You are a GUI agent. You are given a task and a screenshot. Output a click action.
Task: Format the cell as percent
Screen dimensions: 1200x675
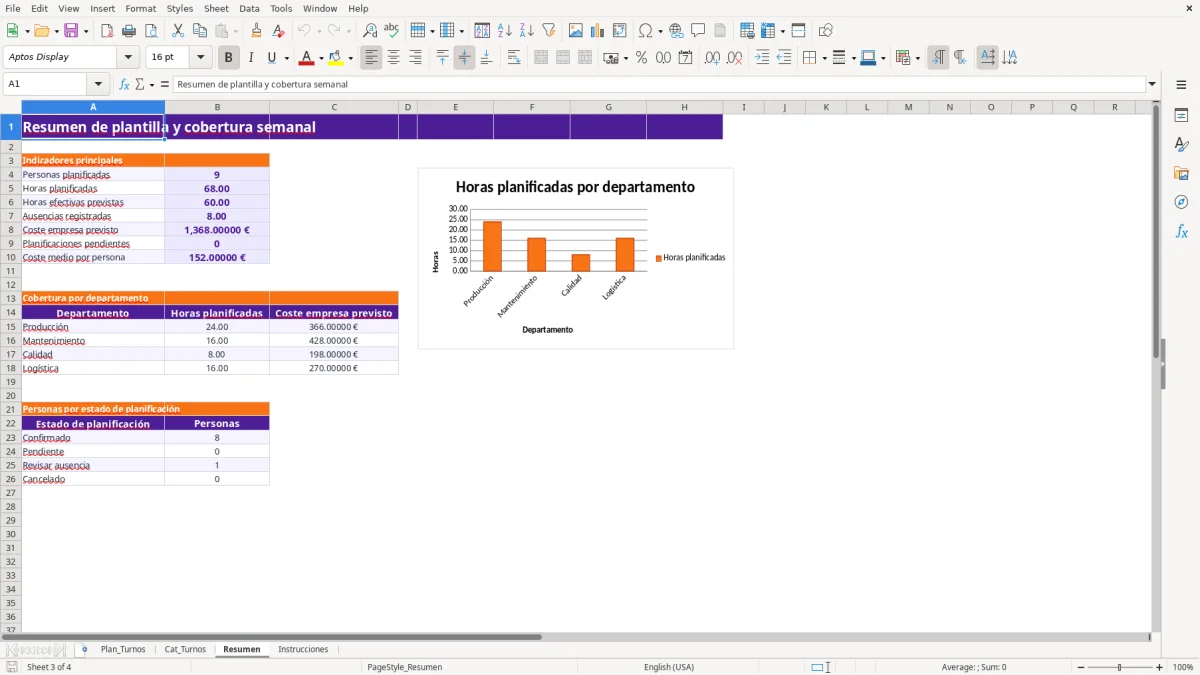click(642, 58)
